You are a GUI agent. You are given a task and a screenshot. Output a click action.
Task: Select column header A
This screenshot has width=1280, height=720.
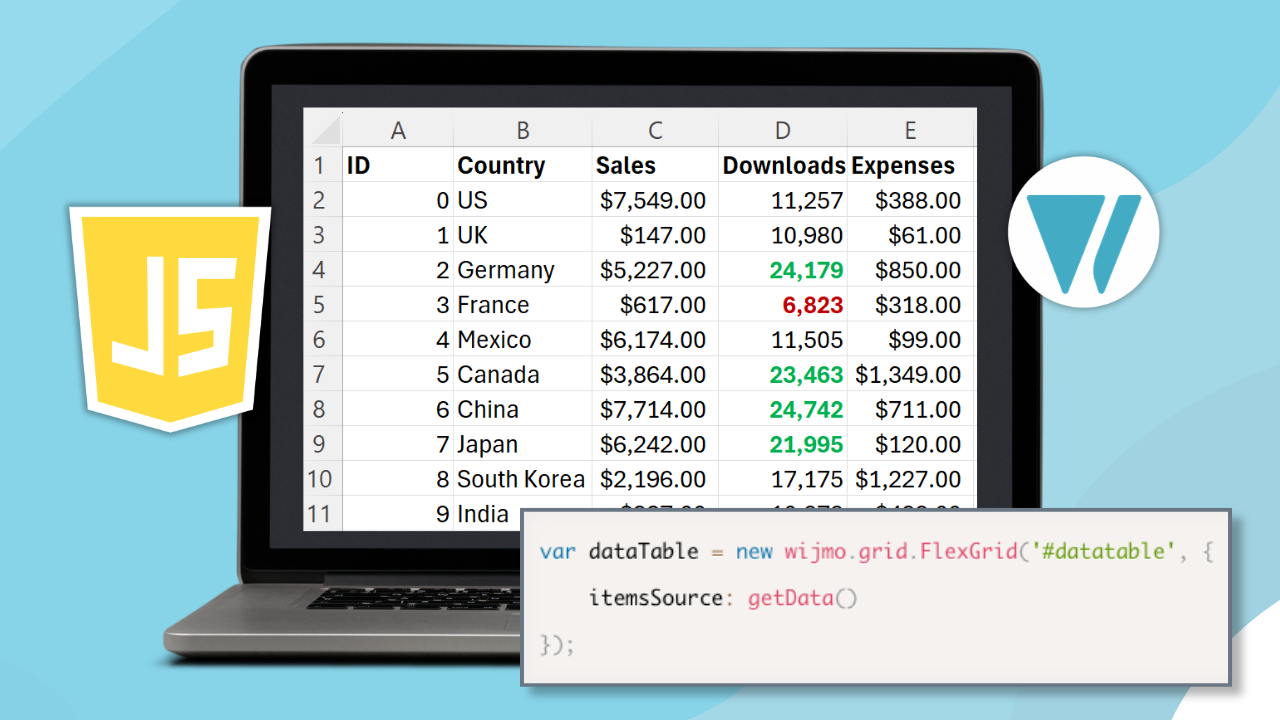click(x=398, y=130)
